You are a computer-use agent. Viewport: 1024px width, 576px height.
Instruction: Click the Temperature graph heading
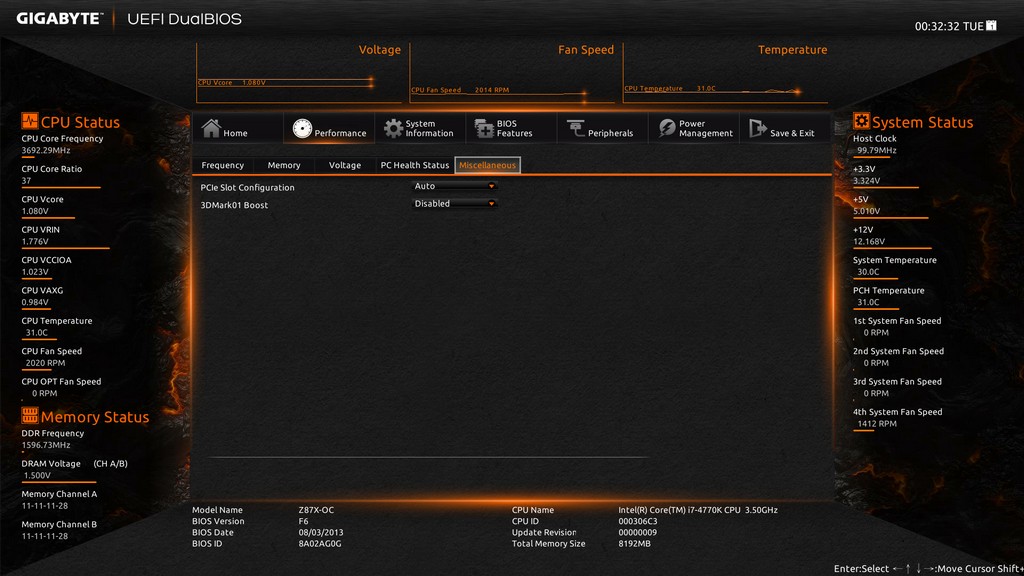792,50
